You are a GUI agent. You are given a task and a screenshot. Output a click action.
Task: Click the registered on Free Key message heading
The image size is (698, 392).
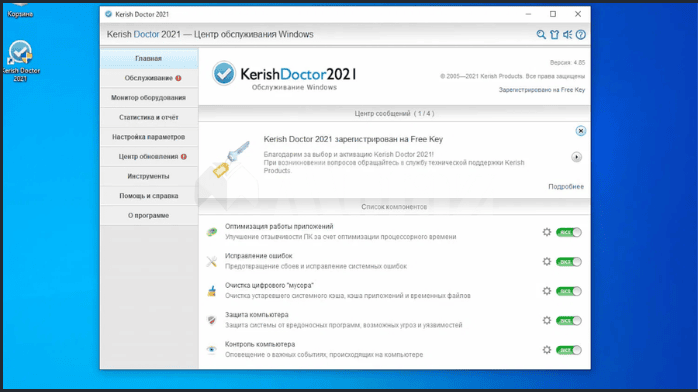pyautogui.click(x=353, y=139)
